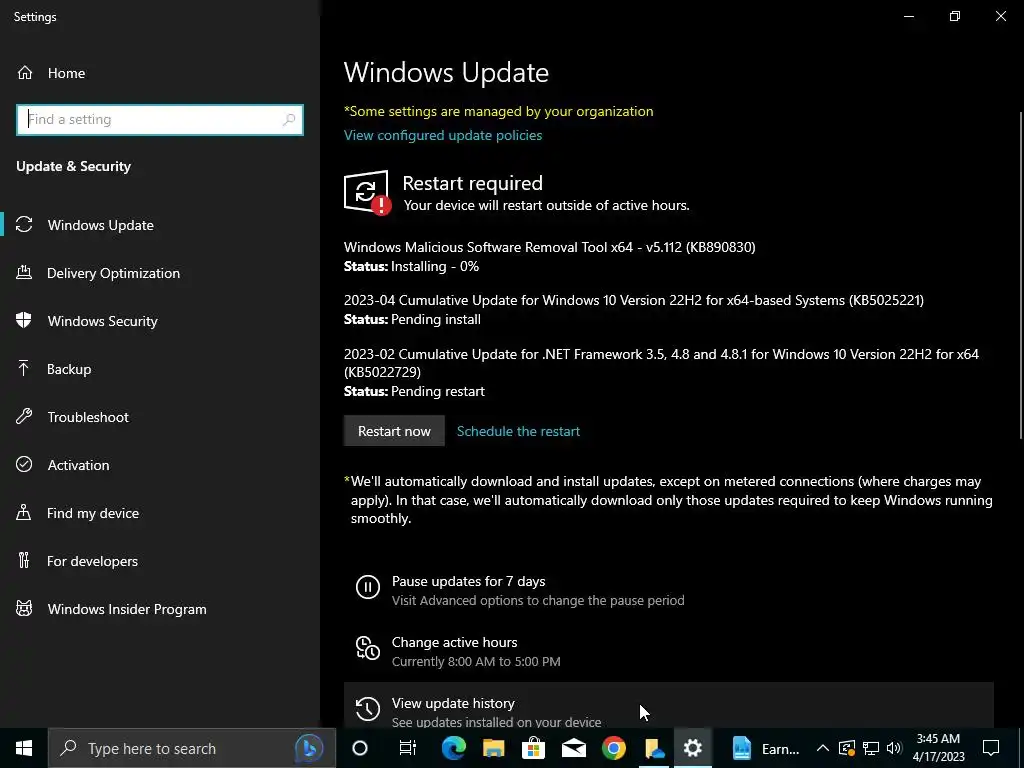This screenshot has height=768, width=1024.
Task: Click the Windows Security shield icon
Action: click(24, 320)
